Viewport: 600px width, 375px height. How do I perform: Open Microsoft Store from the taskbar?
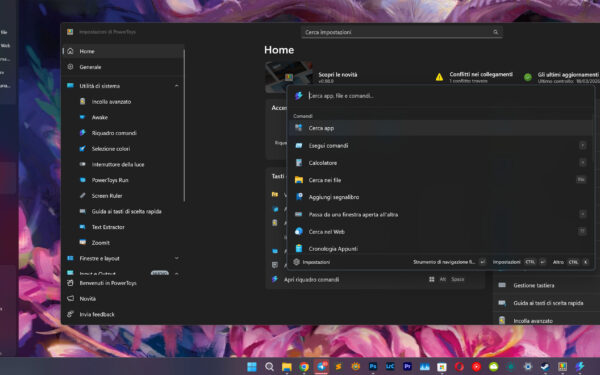(x=442, y=367)
